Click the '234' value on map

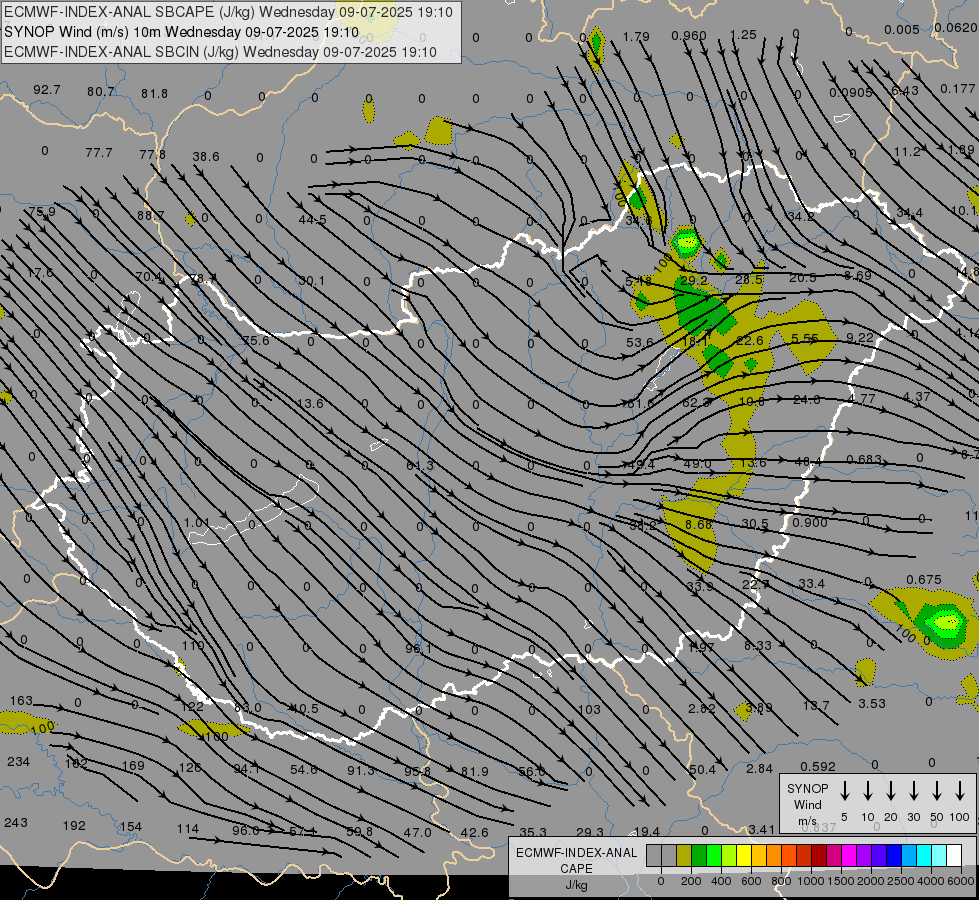tap(18, 761)
